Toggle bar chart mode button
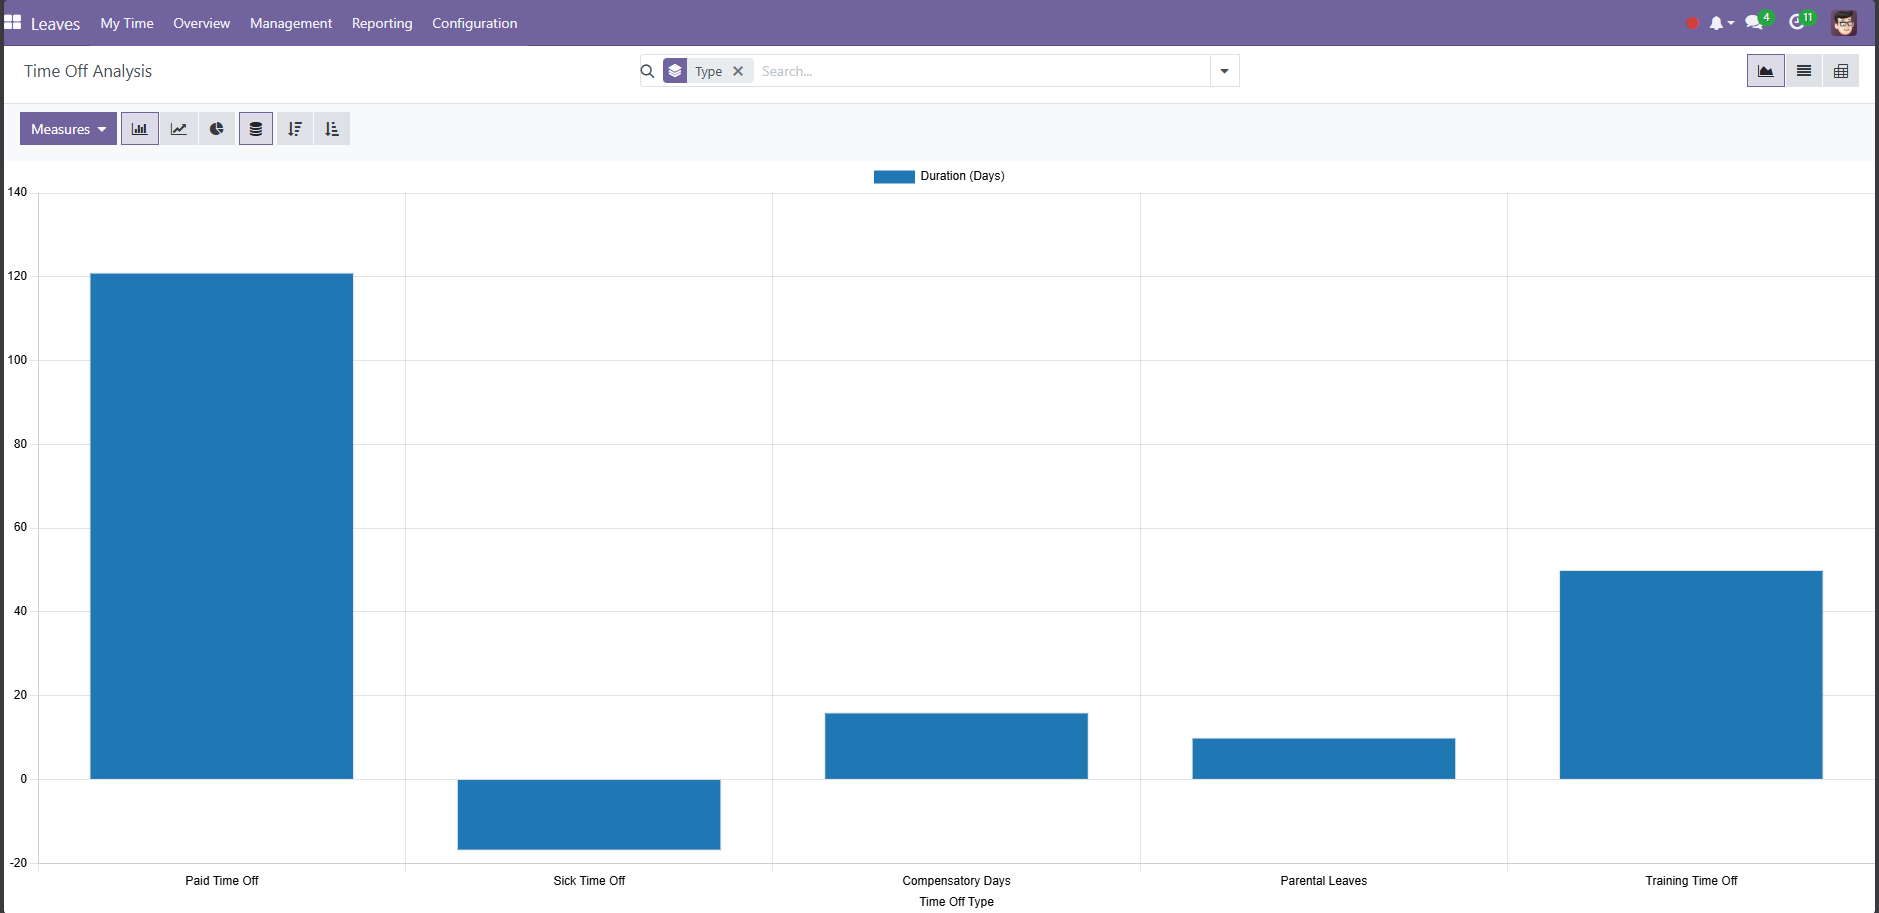The width and height of the screenshot is (1879, 913). tap(140, 129)
